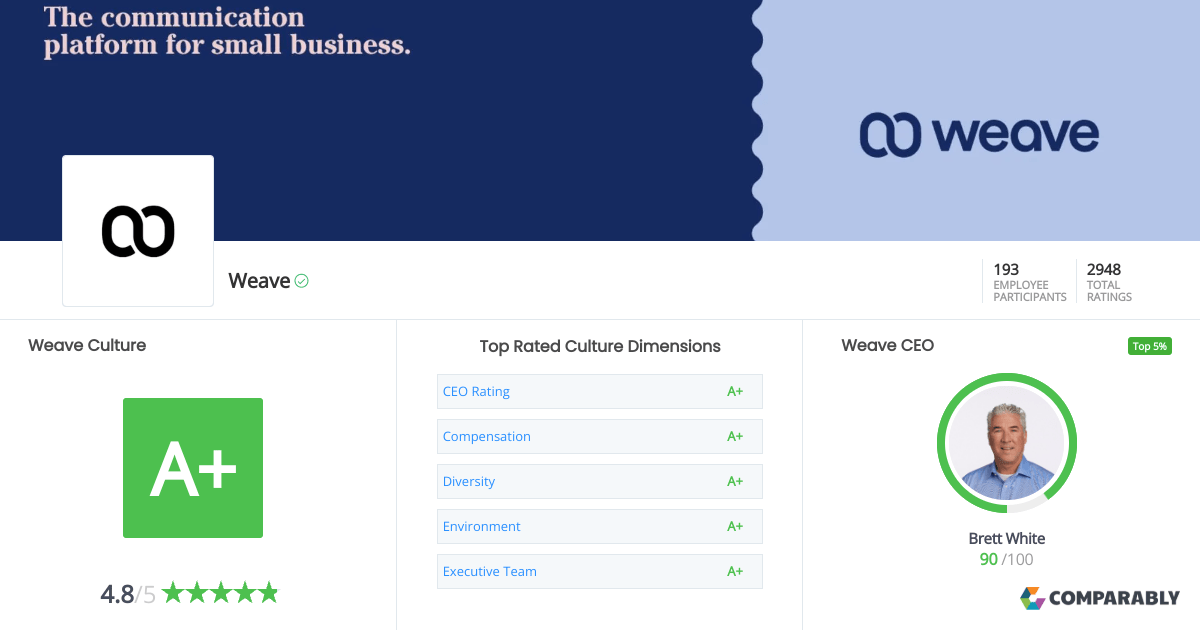Open the Environment dimension row
Image resolution: width=1200 pixels, height=630 pixels.
[x=600, y=526]
